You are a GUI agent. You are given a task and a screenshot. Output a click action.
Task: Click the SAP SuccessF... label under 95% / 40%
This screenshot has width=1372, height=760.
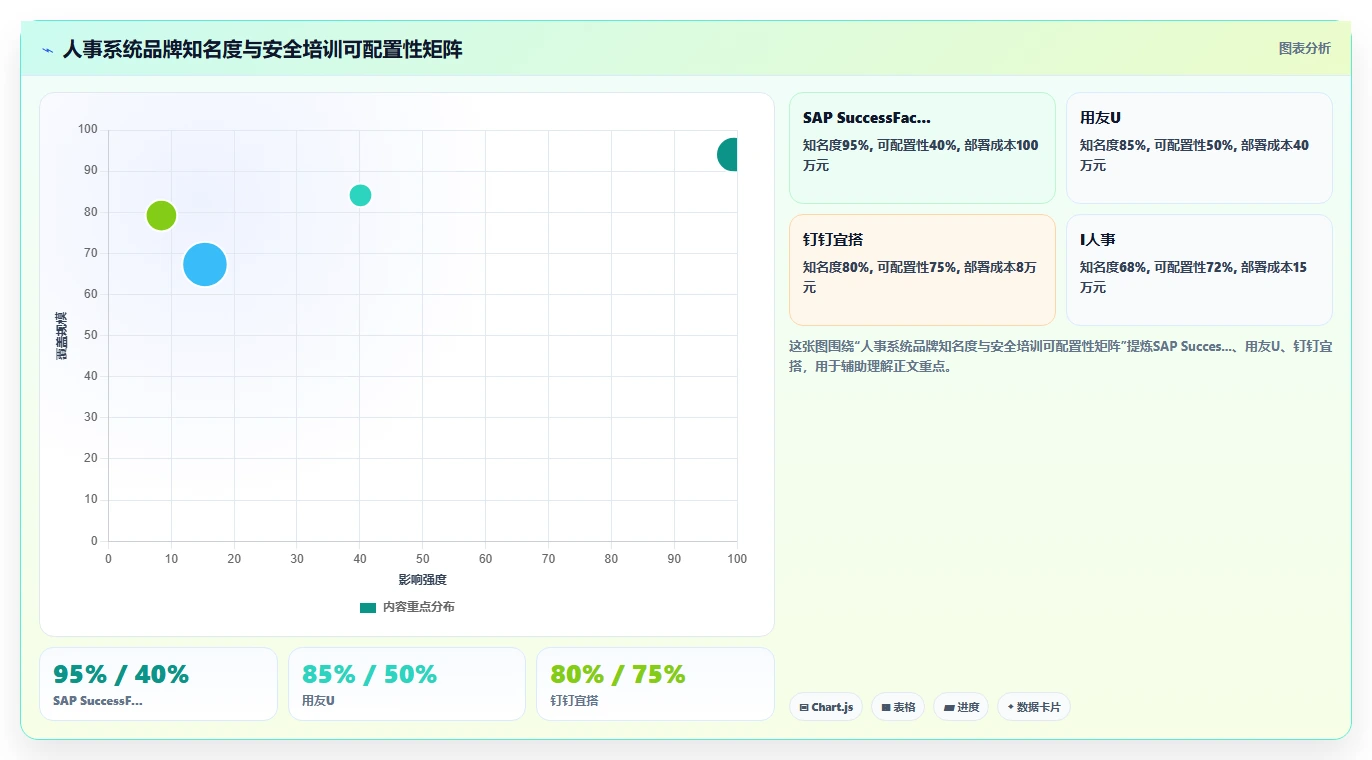[98, 701]
